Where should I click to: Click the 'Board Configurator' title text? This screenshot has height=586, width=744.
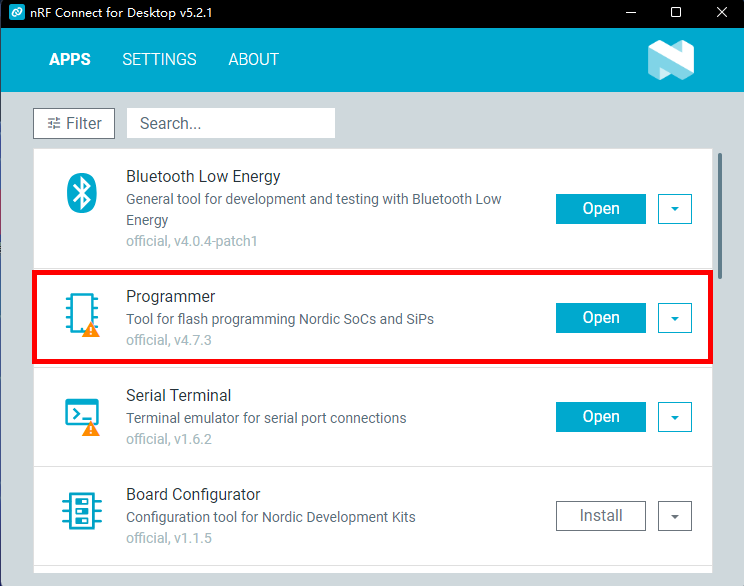(193, 494)
